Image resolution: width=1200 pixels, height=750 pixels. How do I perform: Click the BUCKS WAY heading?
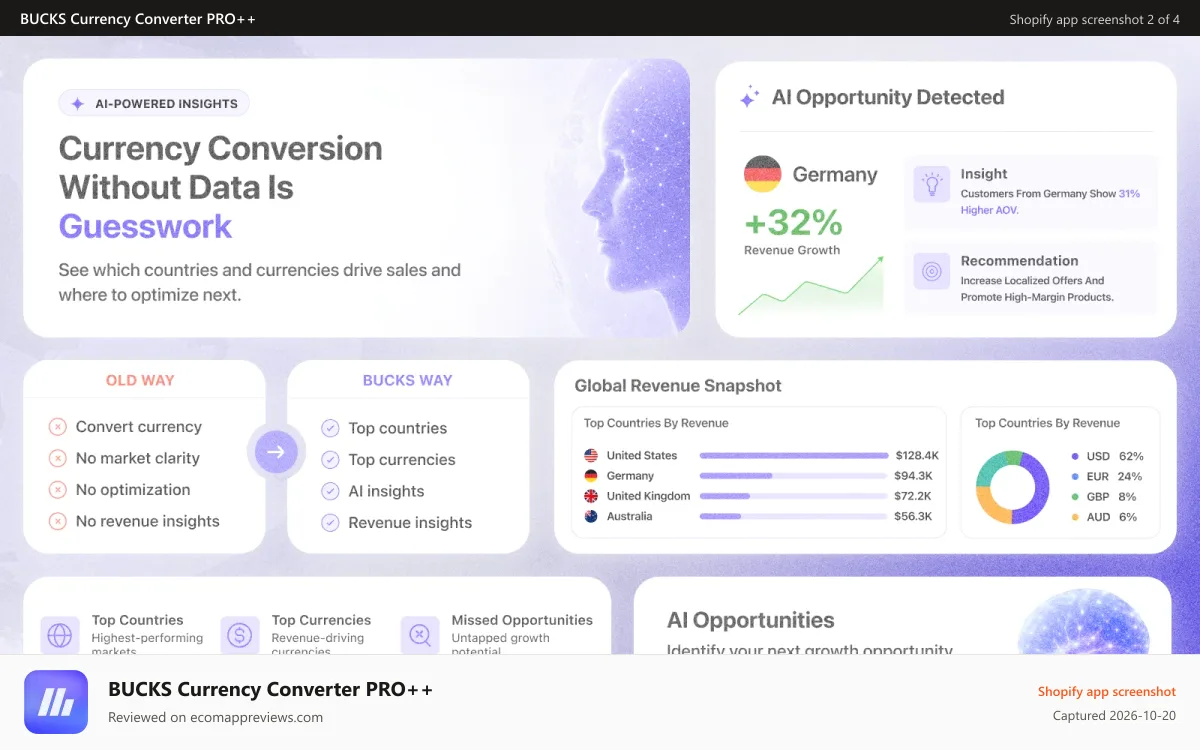click(408, 380)
